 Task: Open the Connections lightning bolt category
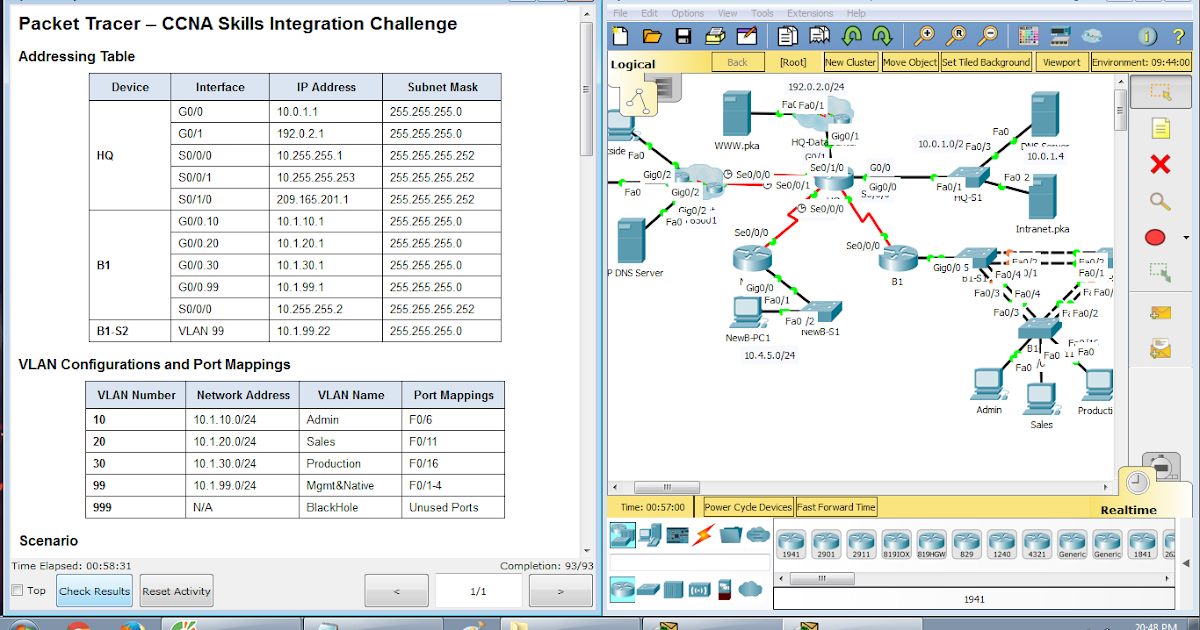point(702,536)
